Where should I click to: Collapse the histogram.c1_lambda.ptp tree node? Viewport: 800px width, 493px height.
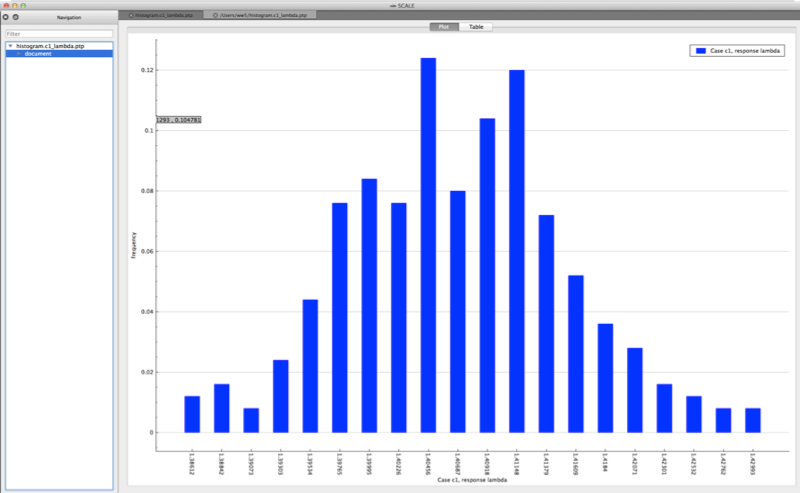(10, 46)
